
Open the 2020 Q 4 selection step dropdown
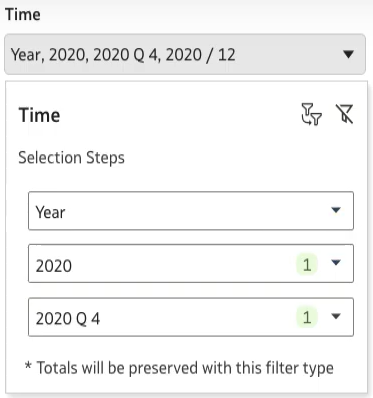tap(191, 317)
